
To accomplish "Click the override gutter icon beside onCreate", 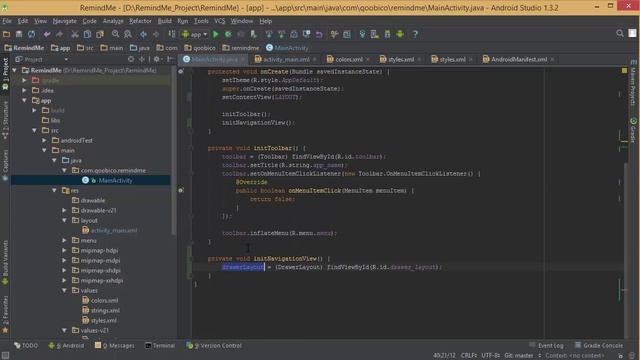I will (x=181, y=71).
